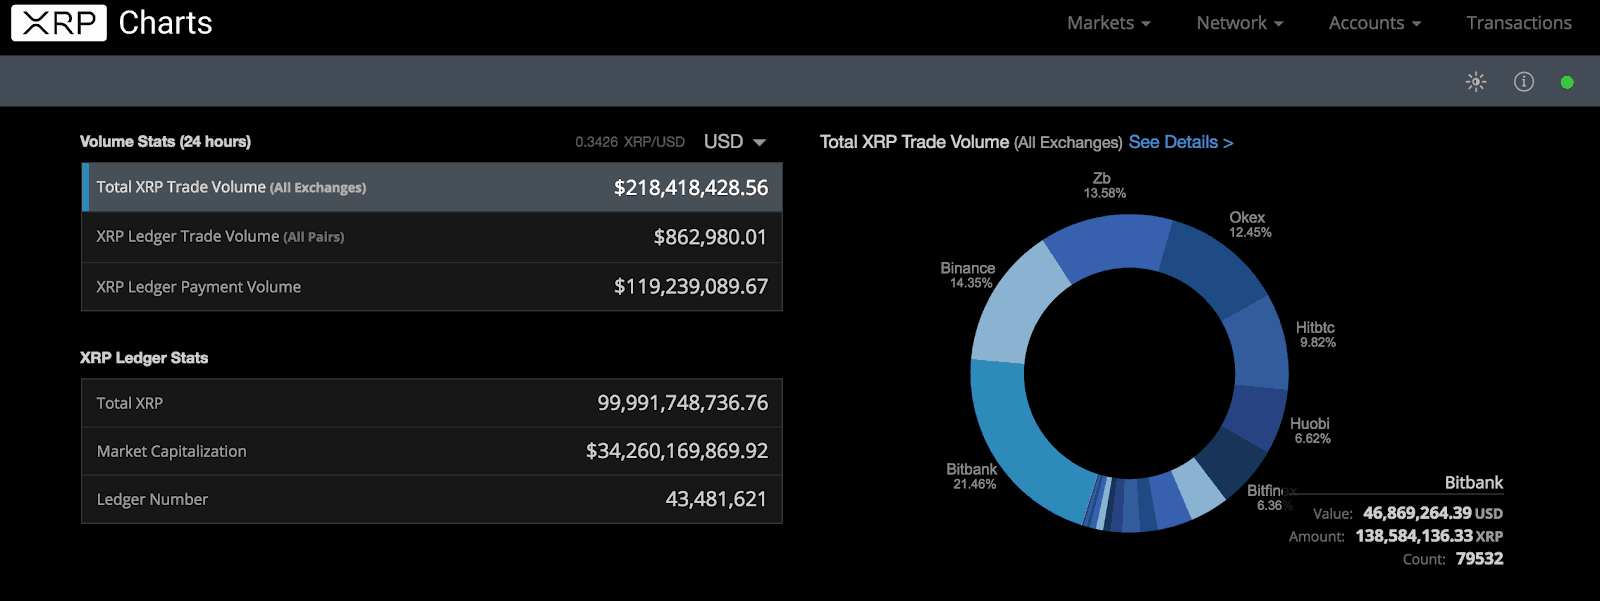Follow the See Details link

(1181, 142)
